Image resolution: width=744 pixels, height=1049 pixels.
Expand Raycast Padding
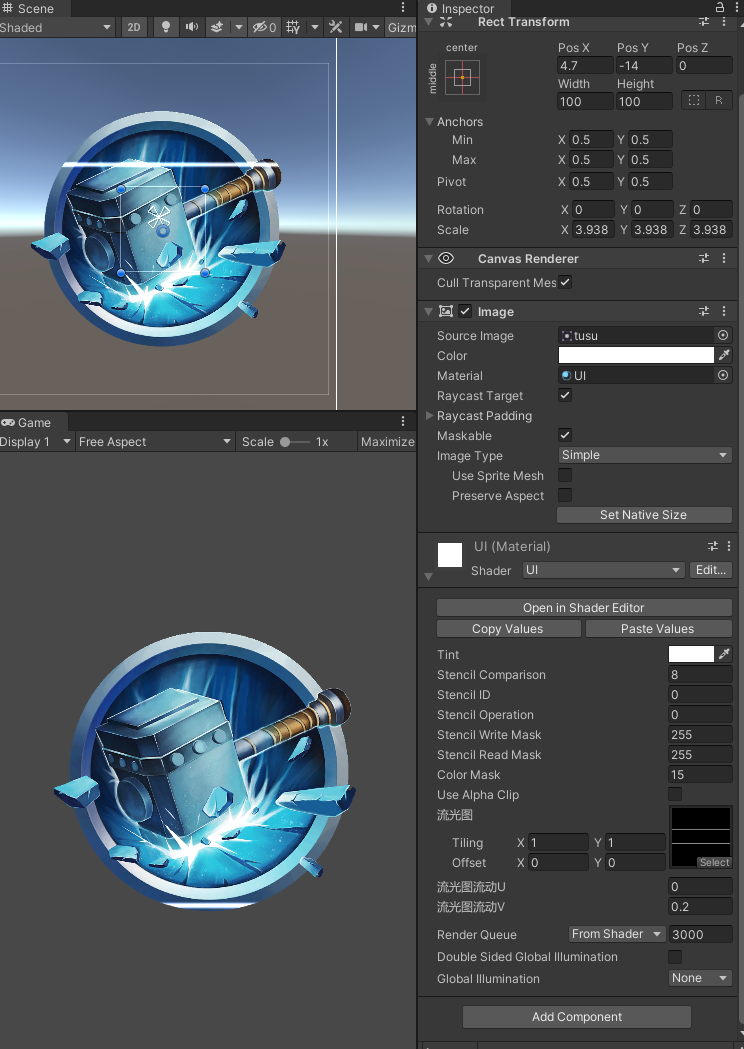430,415
